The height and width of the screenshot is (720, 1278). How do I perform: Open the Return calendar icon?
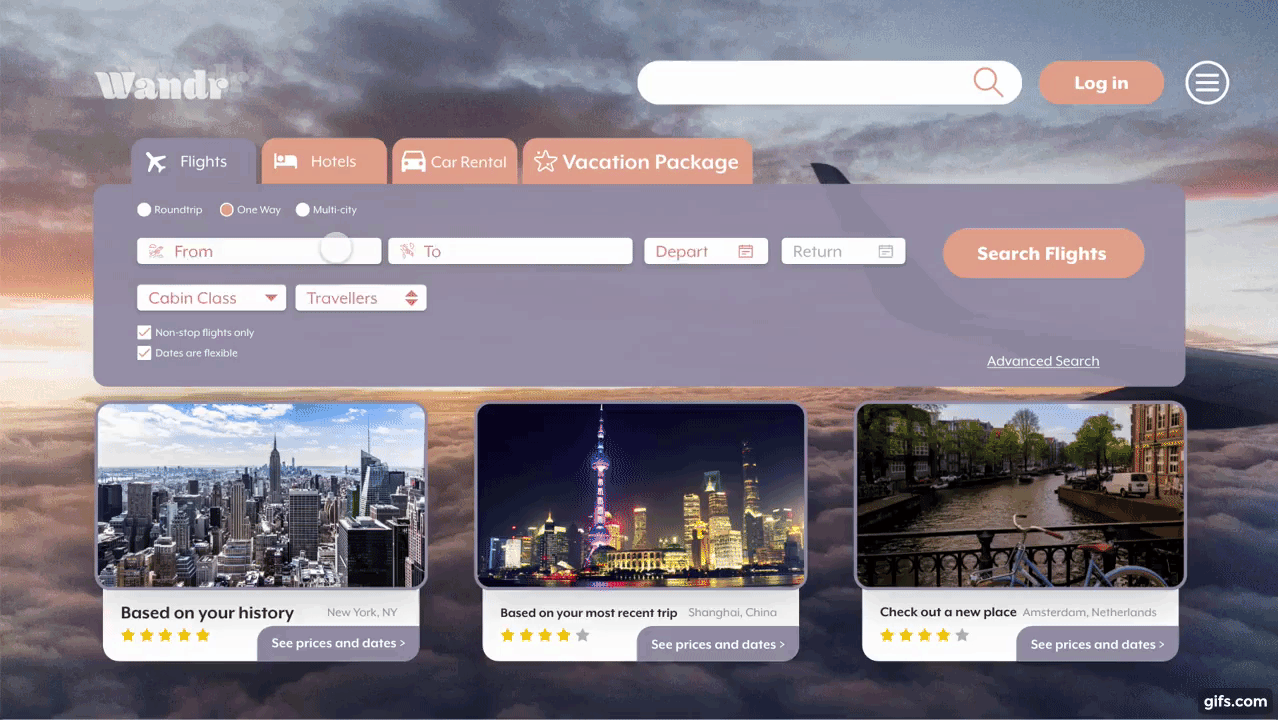pyautogui.click(x=885, y=251)
